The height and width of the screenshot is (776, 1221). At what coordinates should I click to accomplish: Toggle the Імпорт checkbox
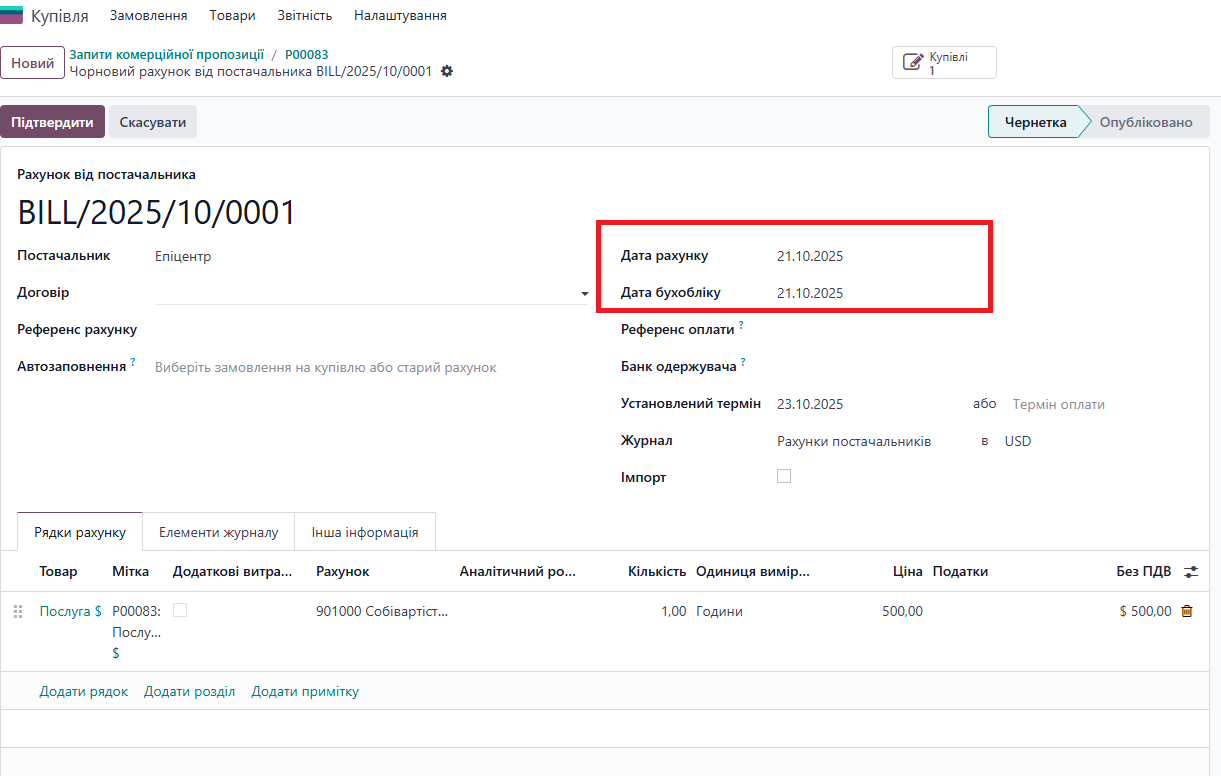point(784,476)
